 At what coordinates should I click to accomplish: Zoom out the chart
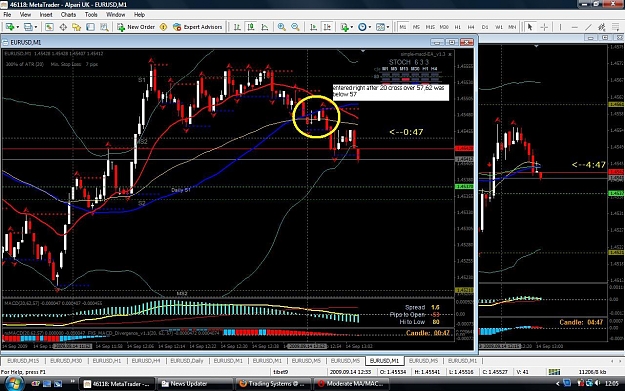pos(295,27)
